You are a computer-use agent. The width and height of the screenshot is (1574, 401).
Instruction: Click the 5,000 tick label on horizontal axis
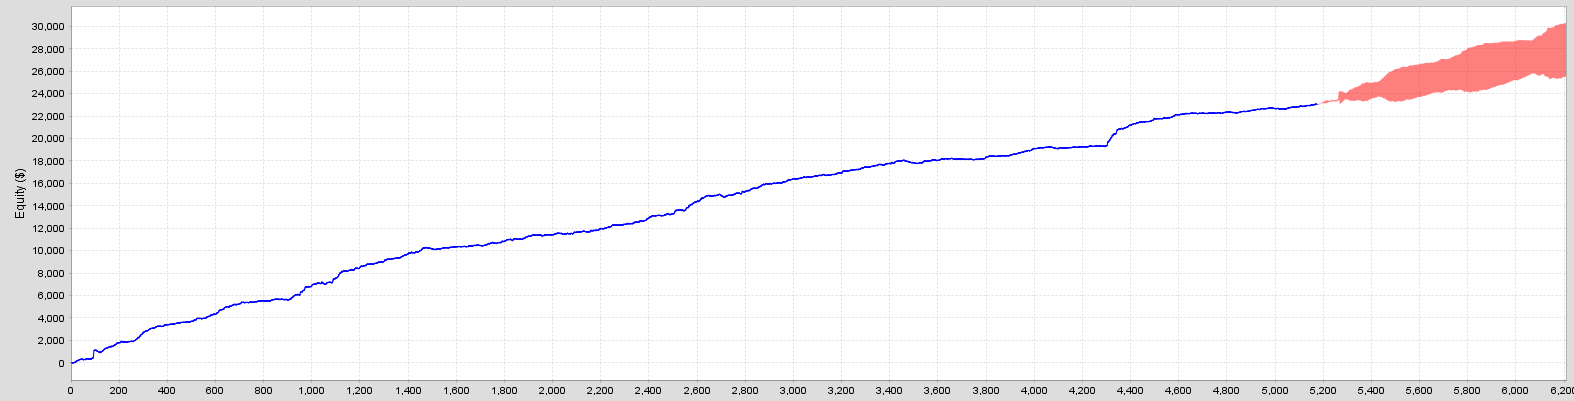tap(1275, 391)
